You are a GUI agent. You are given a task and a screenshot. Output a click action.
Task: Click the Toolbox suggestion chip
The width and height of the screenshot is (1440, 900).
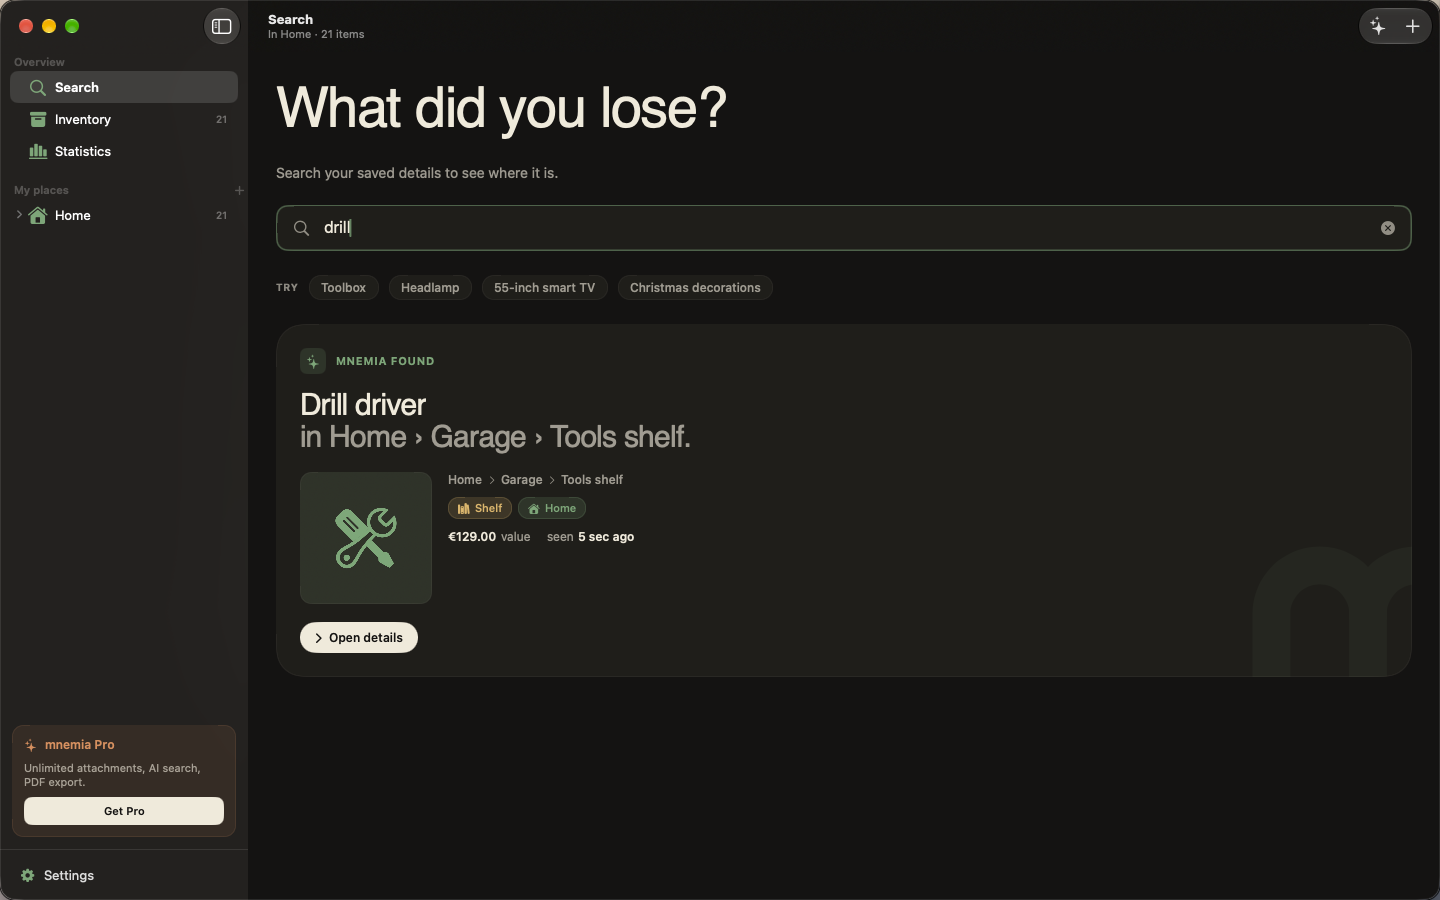point(343,288)
